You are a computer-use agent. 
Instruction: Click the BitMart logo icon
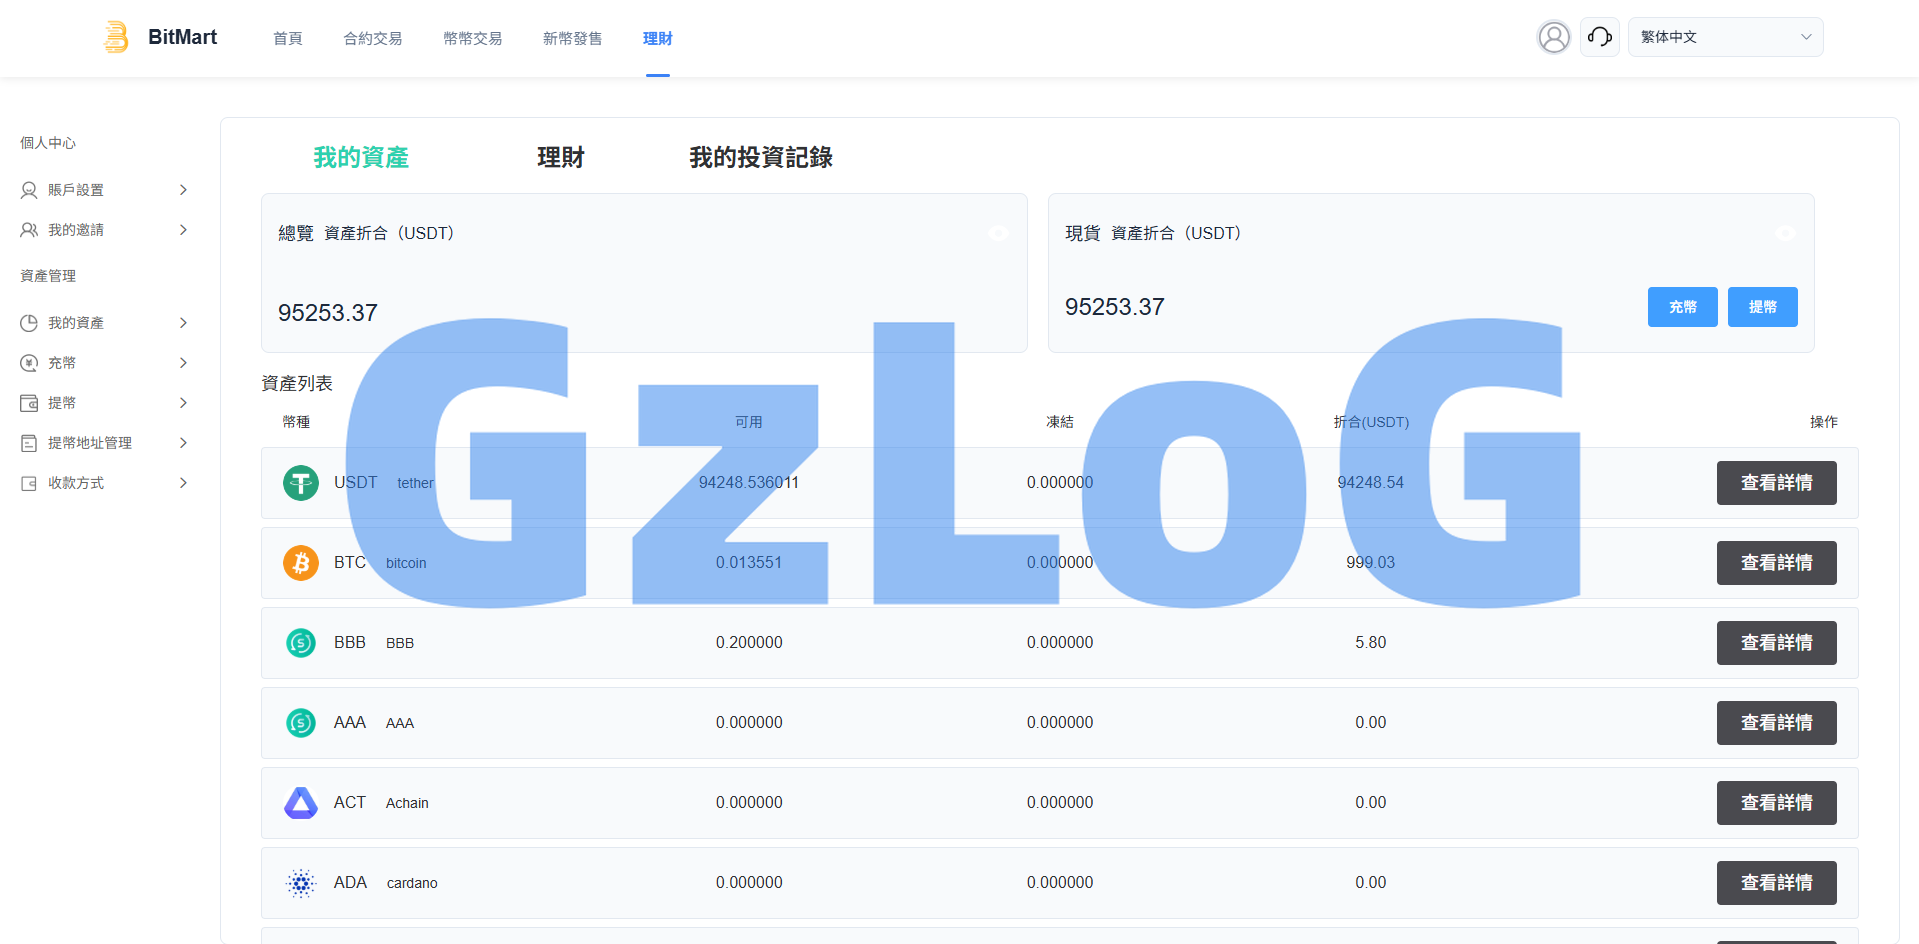pyautogui.click(x=117, y=37)
